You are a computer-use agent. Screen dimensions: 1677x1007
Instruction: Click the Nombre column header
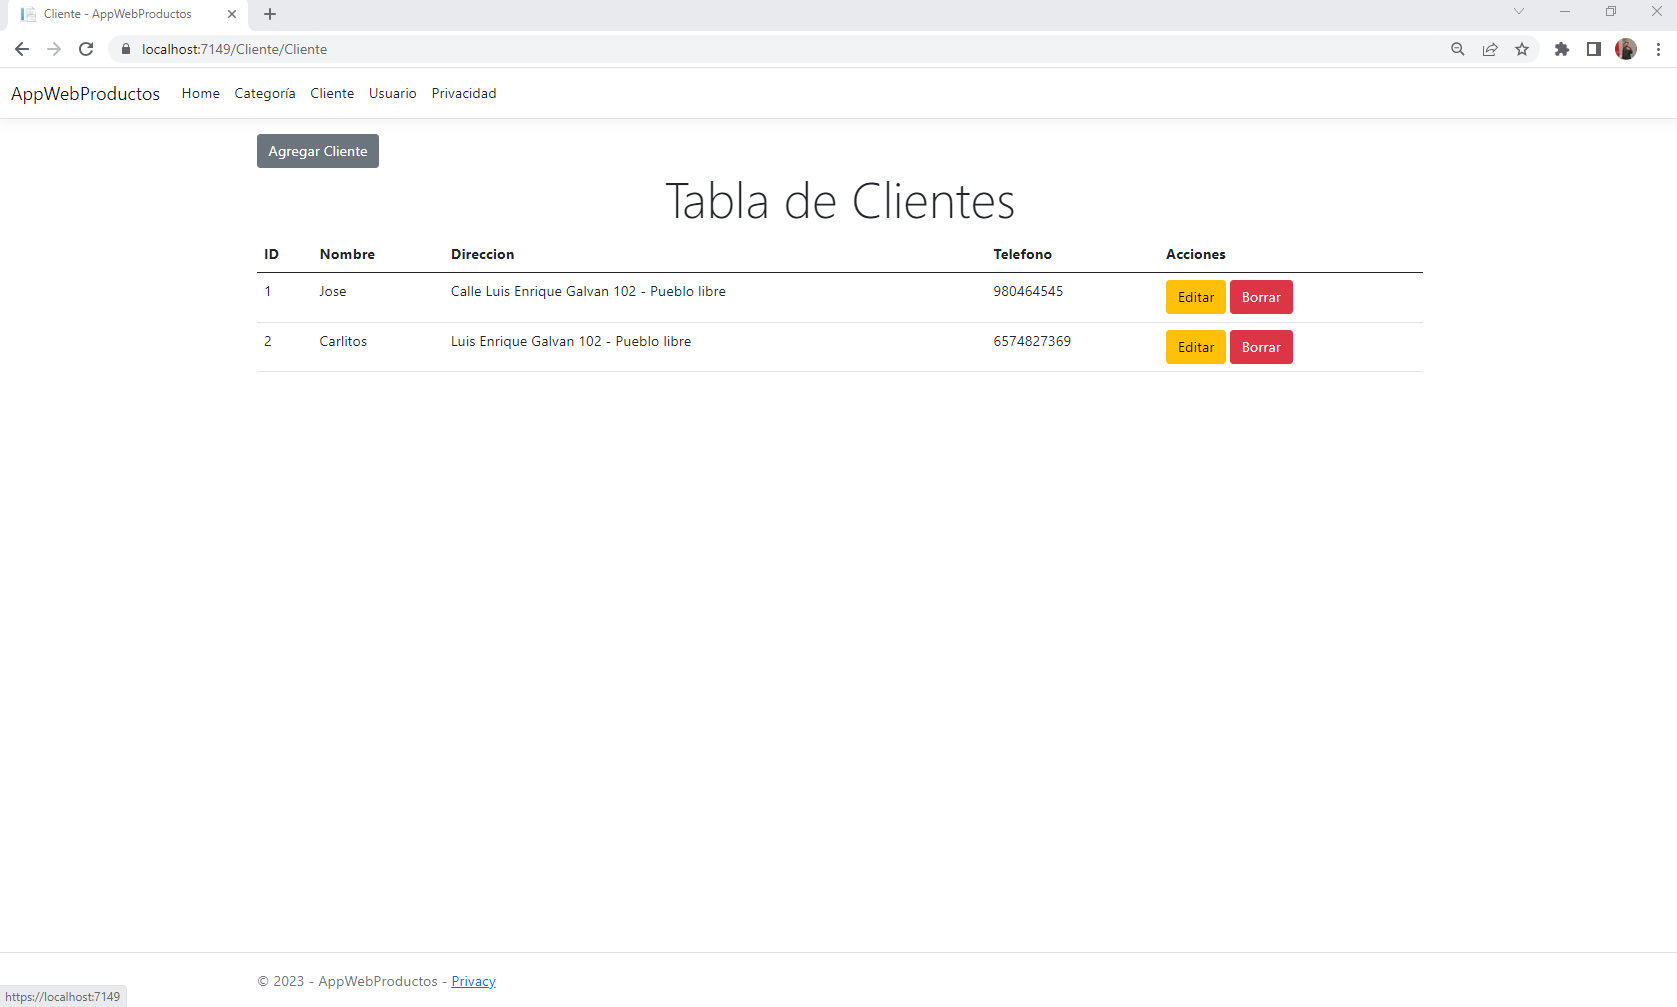[347, 254]
